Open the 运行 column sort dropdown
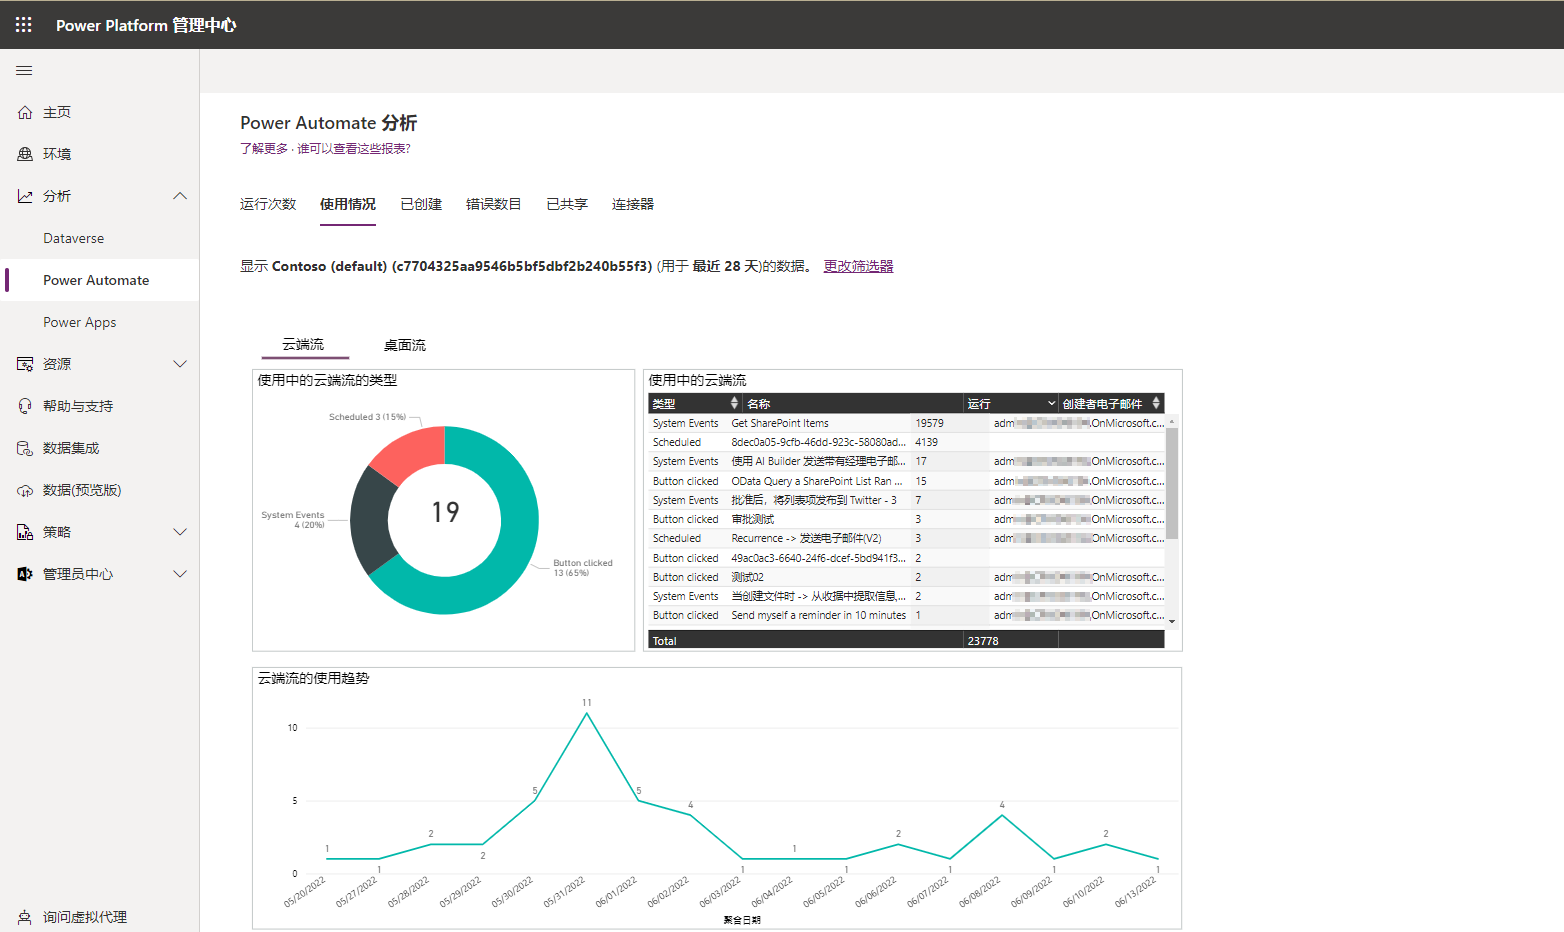Screen dimensions: 1564x932 (1051, 403)
